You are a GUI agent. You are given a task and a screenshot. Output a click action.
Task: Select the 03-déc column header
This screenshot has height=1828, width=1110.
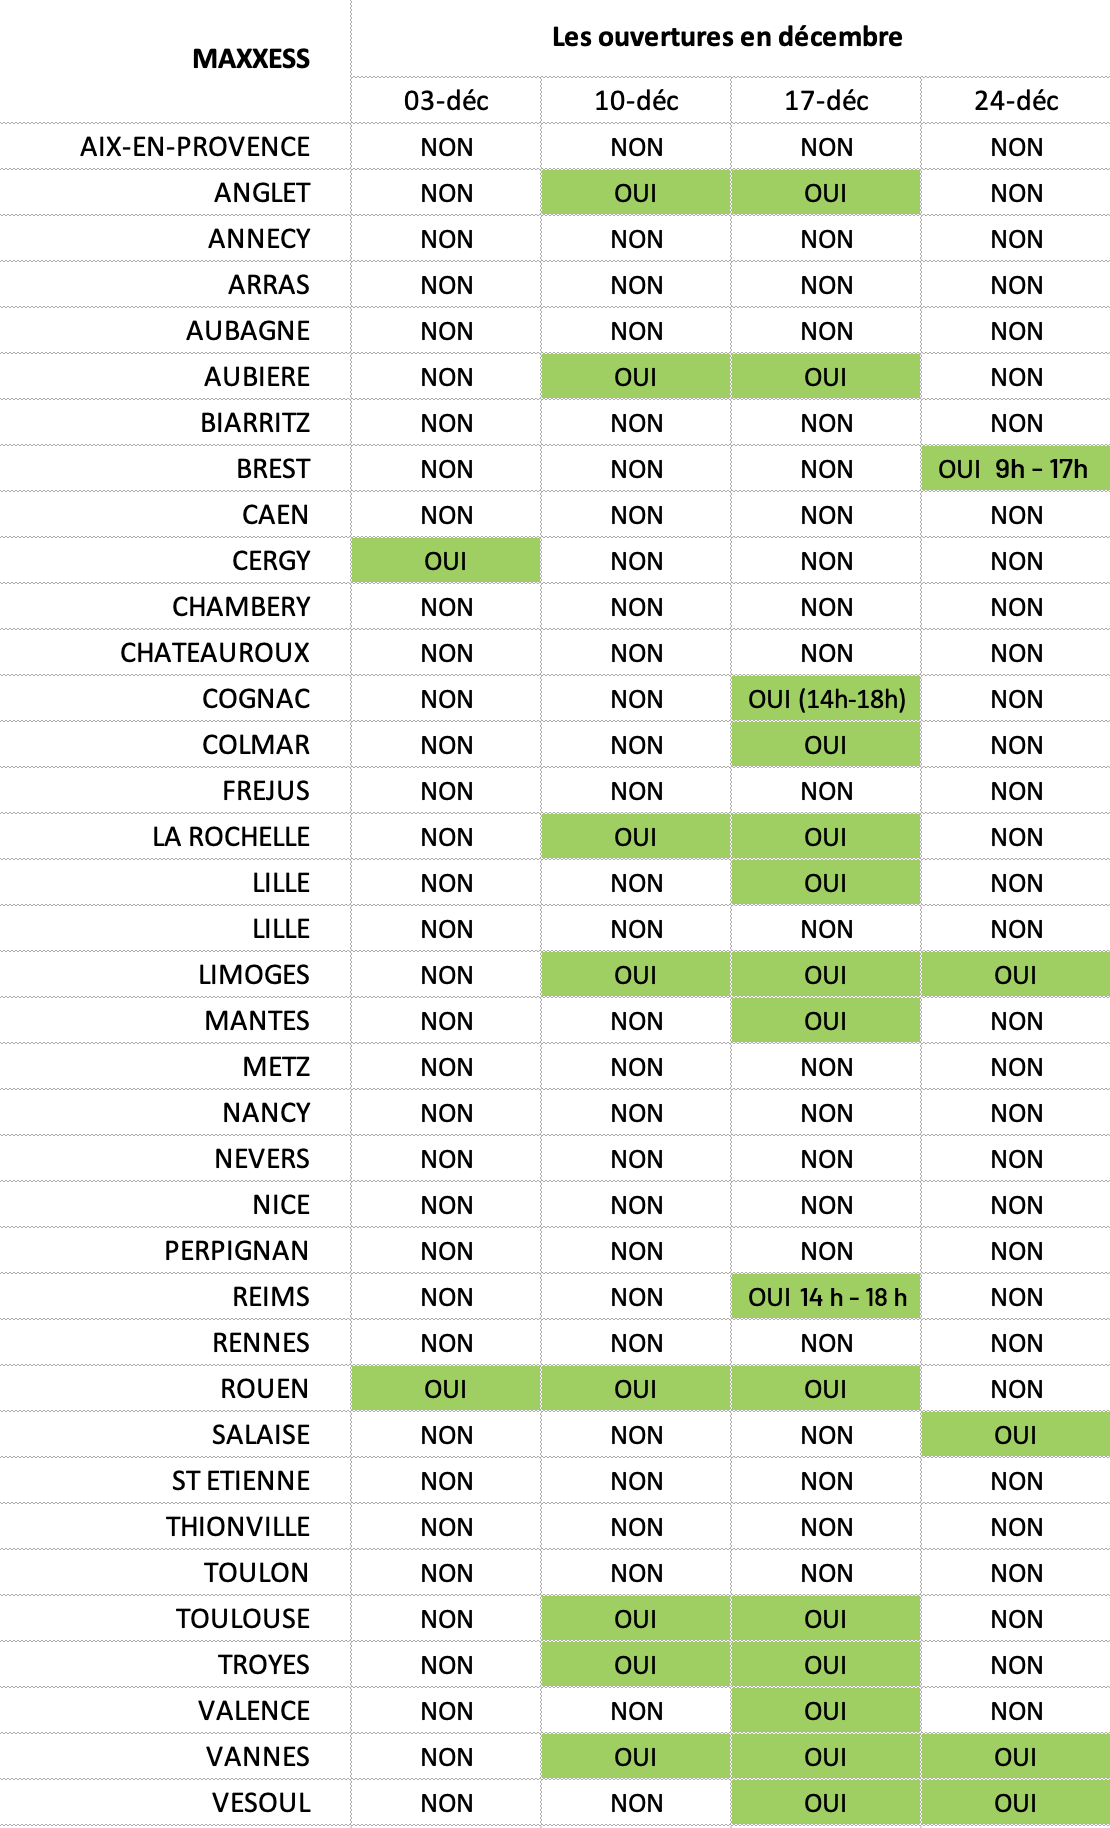pos(446,101)
